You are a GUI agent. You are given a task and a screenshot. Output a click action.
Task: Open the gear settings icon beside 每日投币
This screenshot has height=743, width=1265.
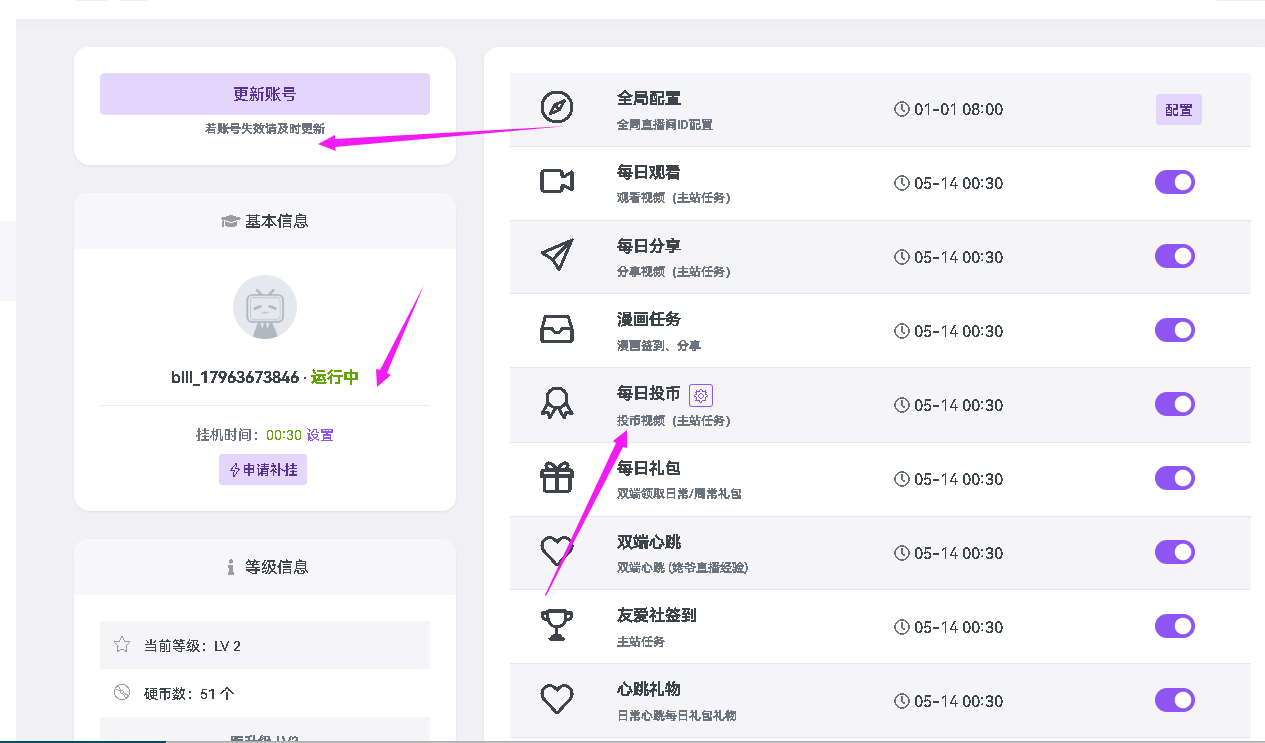pyautogui.click(x=701, y=395)
